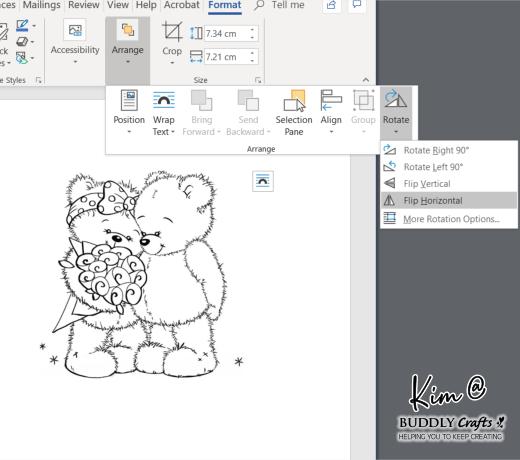Click the Group objects button
The image size is (520, 460).
tap(363, 112)
